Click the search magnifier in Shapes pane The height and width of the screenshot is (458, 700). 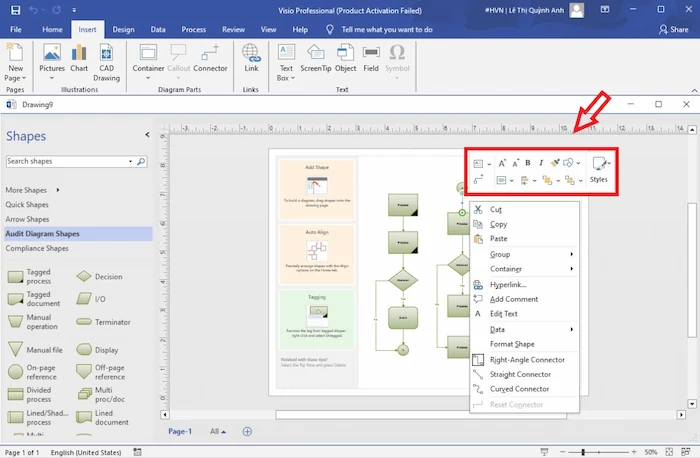141,161
